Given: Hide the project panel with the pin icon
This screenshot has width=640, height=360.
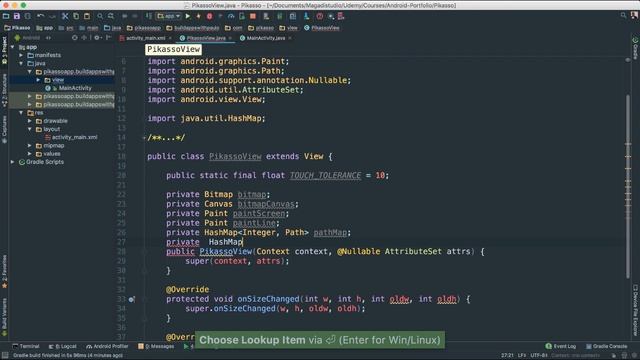Looking at the screenshot, I should 109,38.
